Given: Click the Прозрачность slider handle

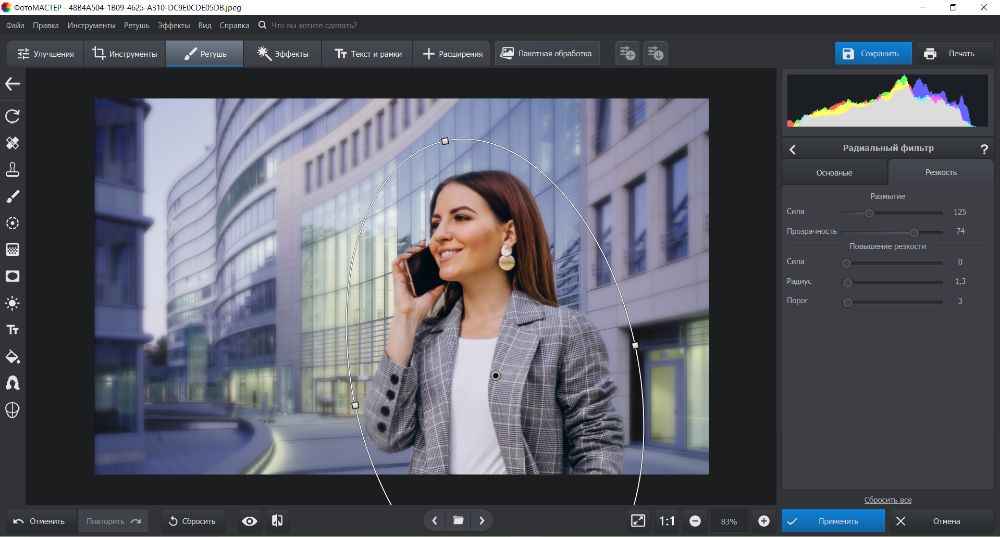Looking at the screenshot, I should [x=914, y=232].
